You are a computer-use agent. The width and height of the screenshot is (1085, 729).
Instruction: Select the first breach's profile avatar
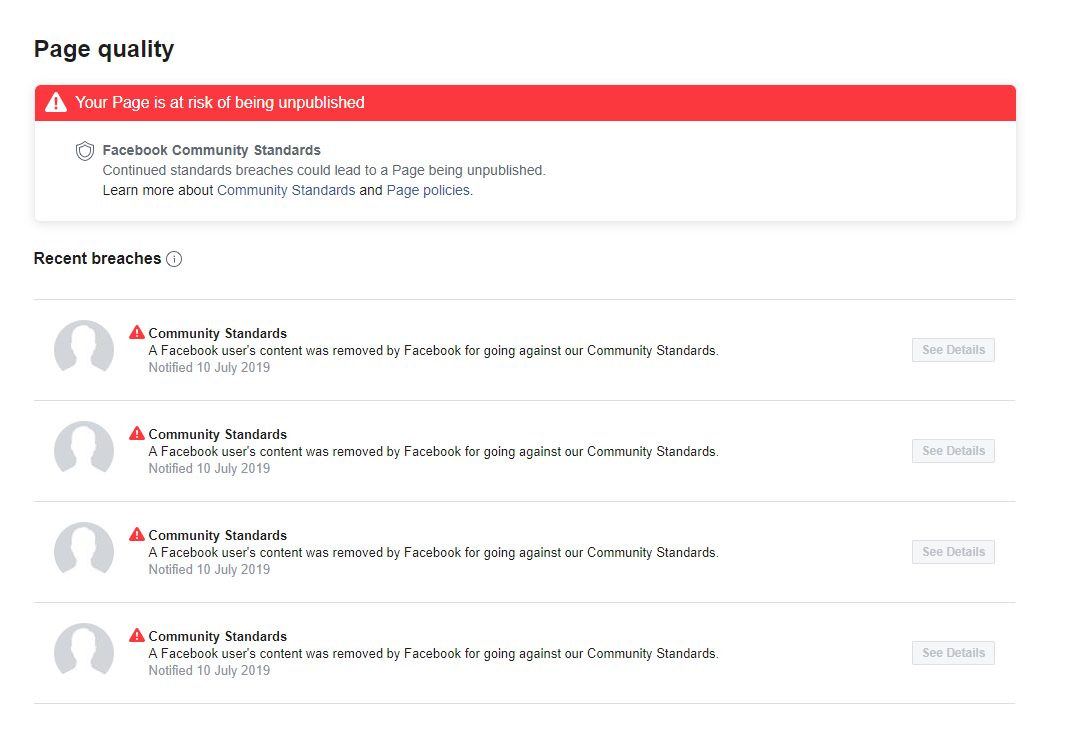(84, 349)
